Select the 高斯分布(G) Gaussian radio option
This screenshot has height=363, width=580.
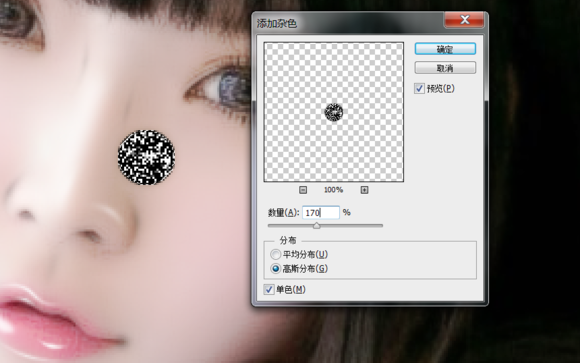pyautogui.click(x=275, y=269)
